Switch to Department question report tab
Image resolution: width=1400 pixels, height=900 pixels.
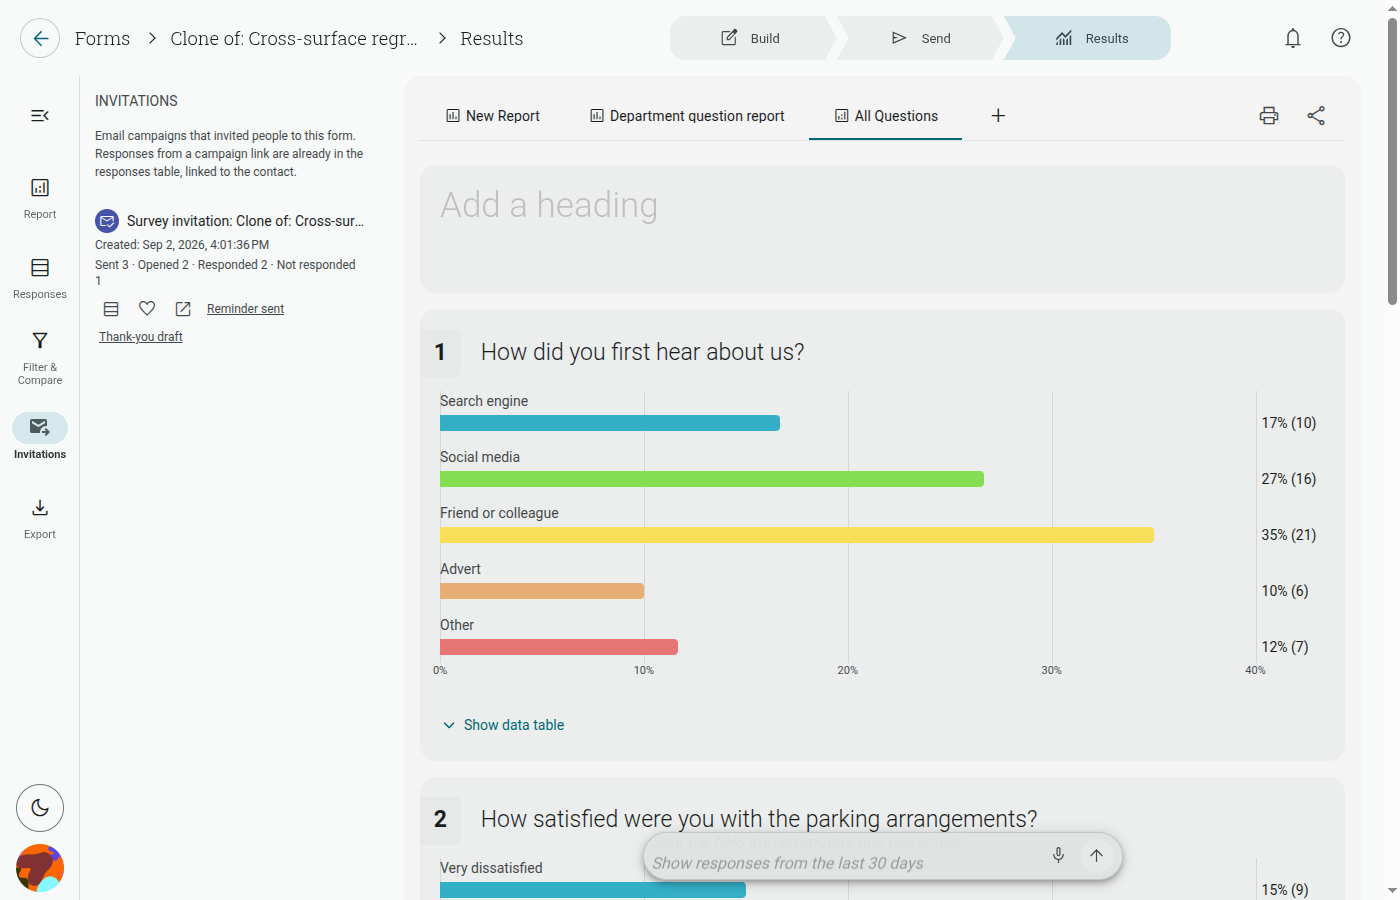click(x=687, y=116)
